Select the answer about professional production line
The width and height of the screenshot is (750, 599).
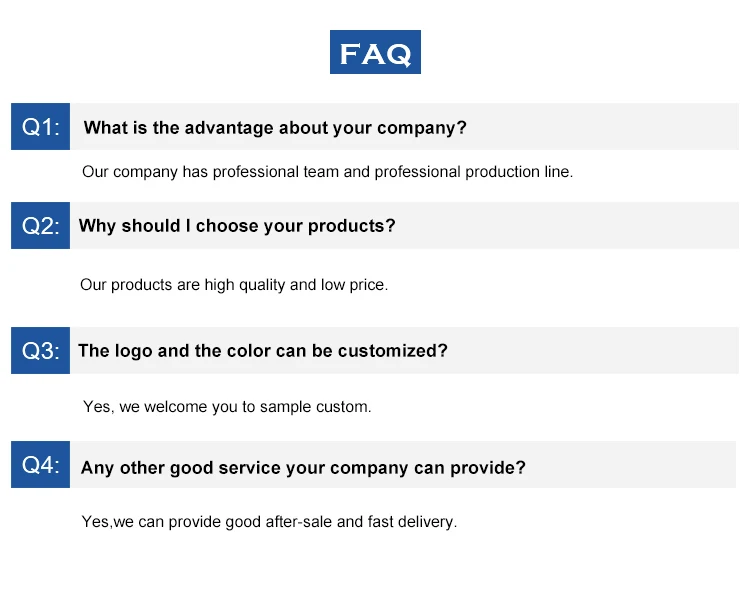point(328,172)
